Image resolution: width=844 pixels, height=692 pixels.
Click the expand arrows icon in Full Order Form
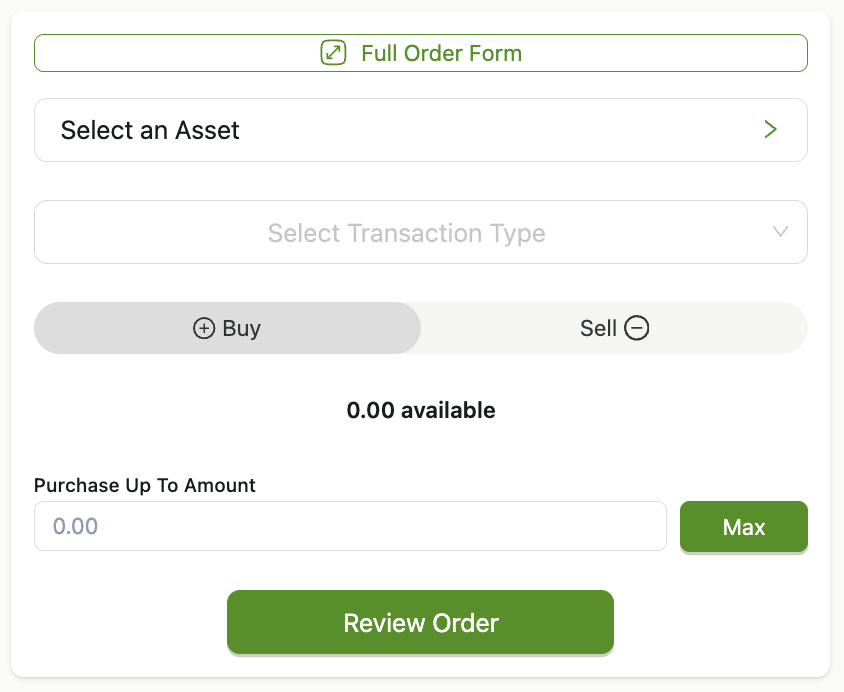[x=333, y=53]
